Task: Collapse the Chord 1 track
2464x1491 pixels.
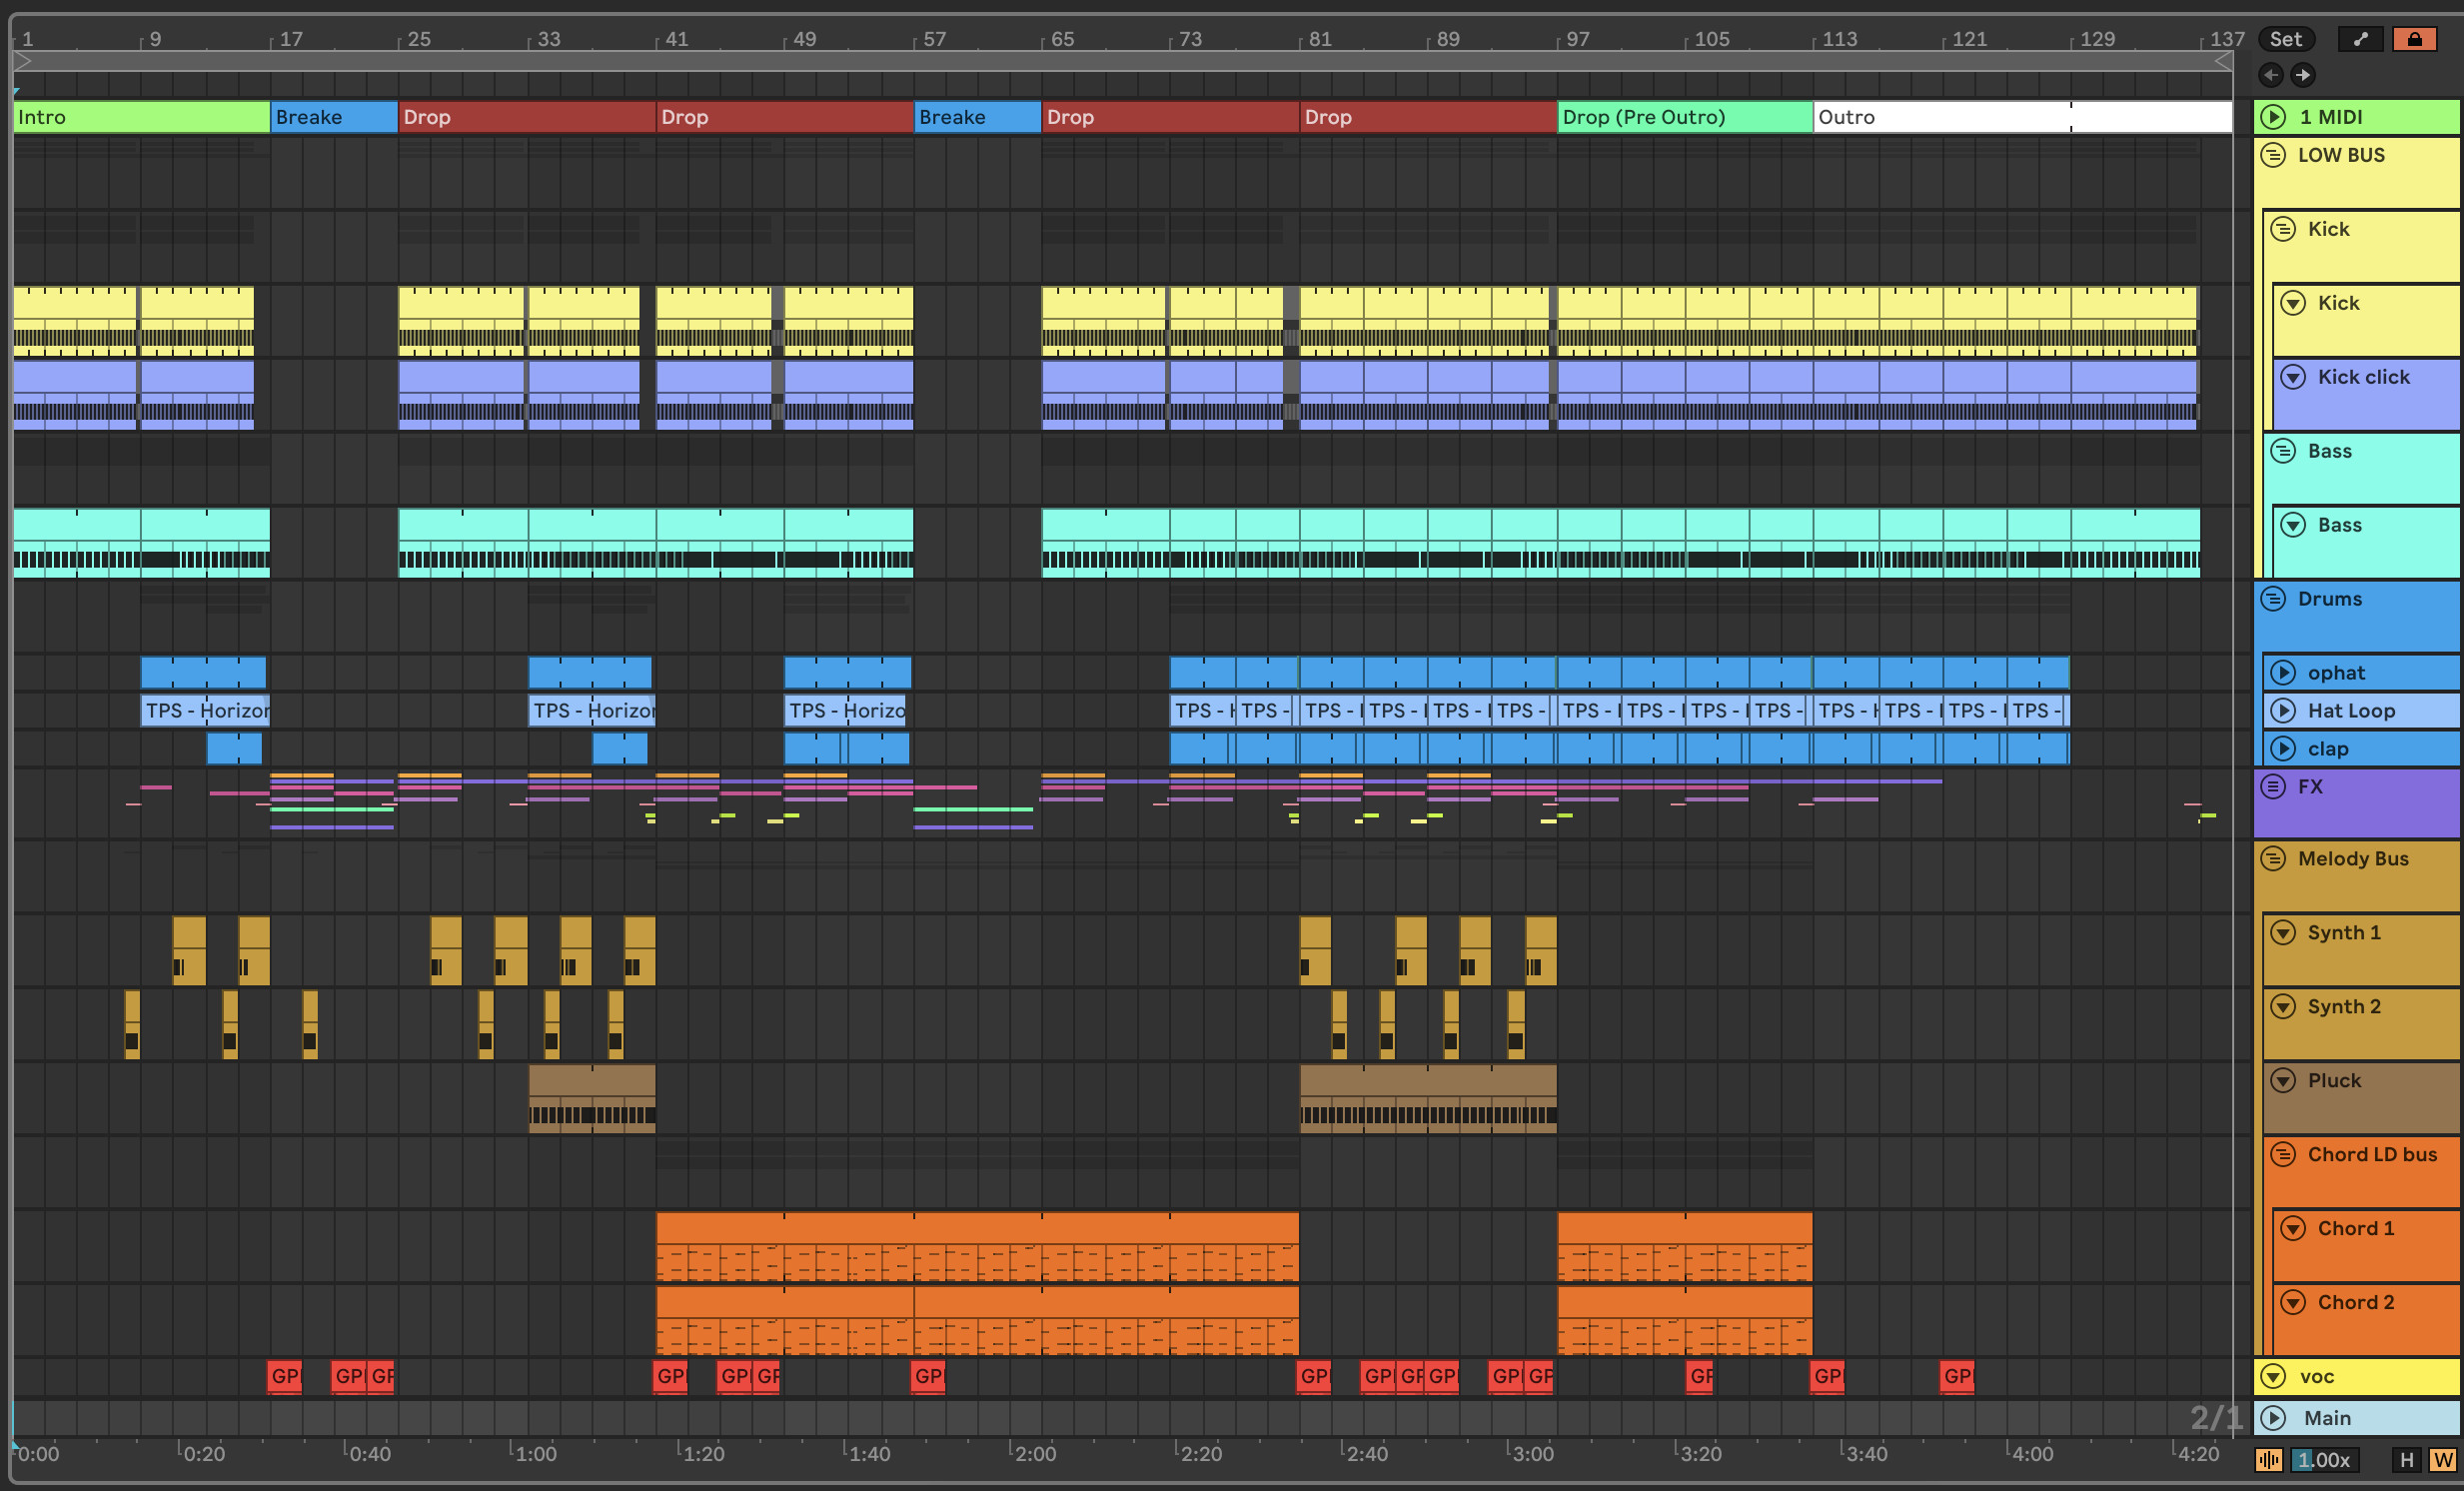Action: [x=2293, y=1228]
